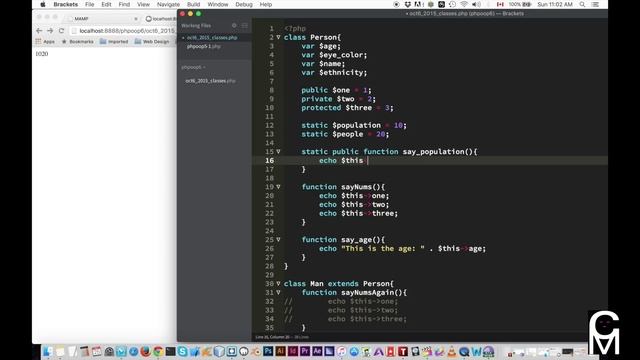Open Notification Center icon in menu bar
Image resolution: width=640 pixels, height=360 pixels.
[596, 4]
